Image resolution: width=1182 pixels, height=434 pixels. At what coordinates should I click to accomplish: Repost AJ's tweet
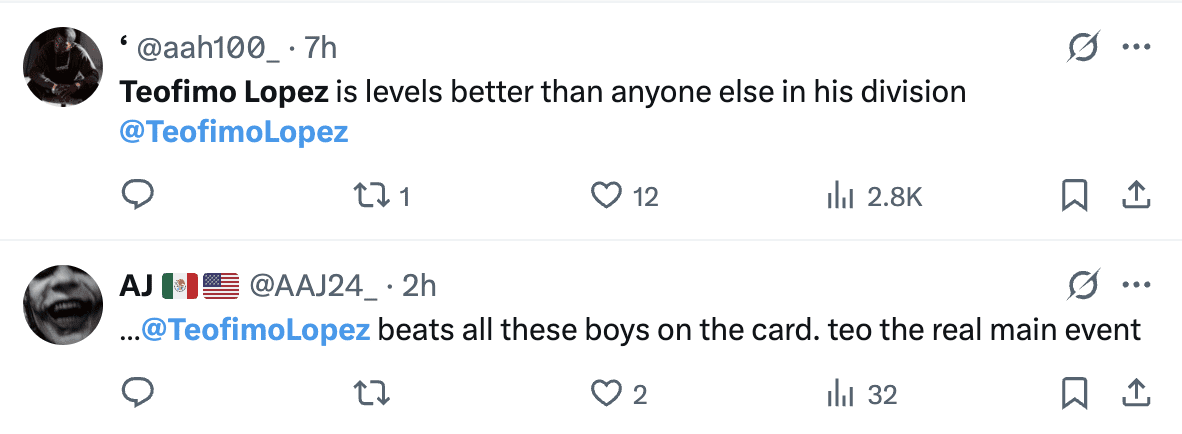pos(373,394)
